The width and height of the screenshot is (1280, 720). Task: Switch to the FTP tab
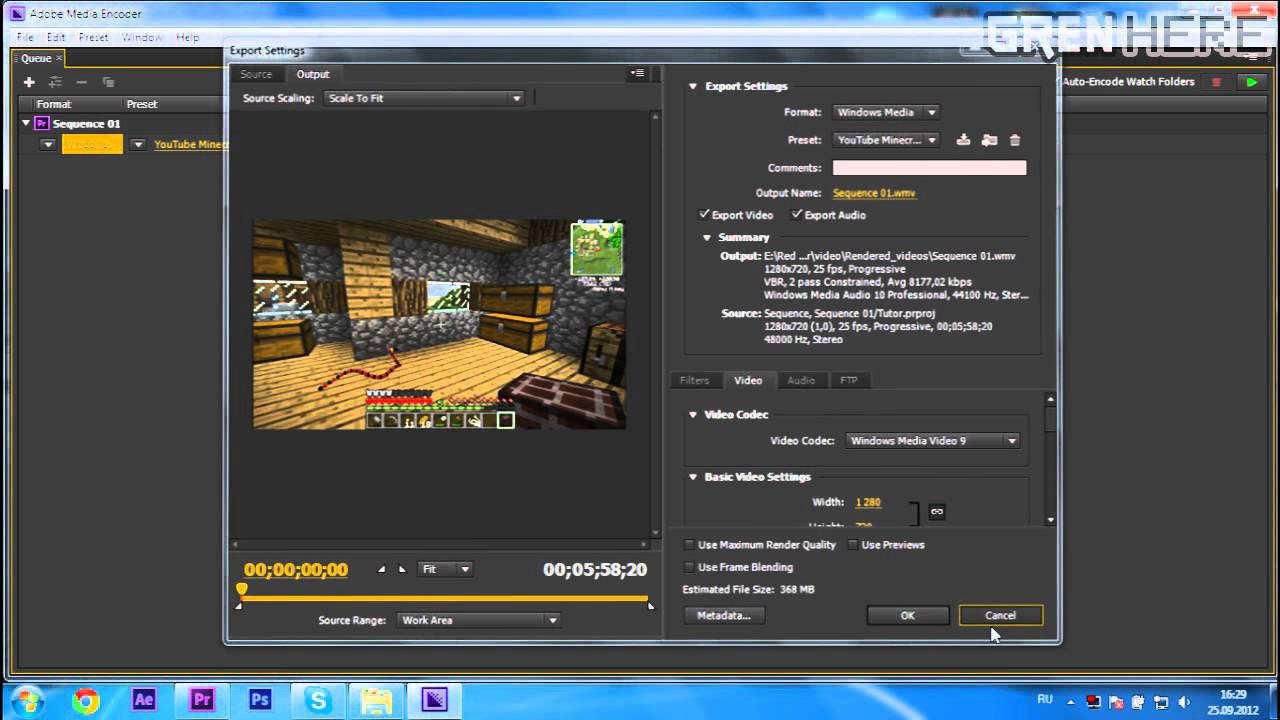coord(849,380)
